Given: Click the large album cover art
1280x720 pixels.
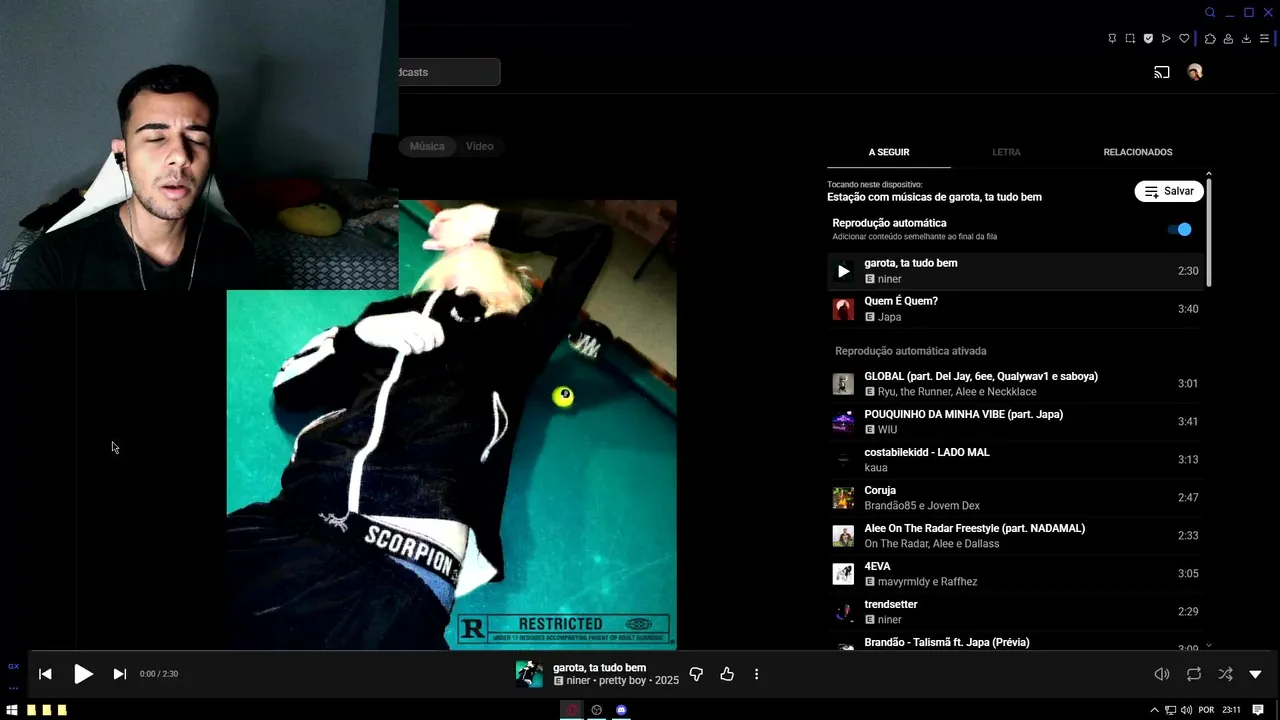Looking at the screenshot, I should (x=451, y=425).
